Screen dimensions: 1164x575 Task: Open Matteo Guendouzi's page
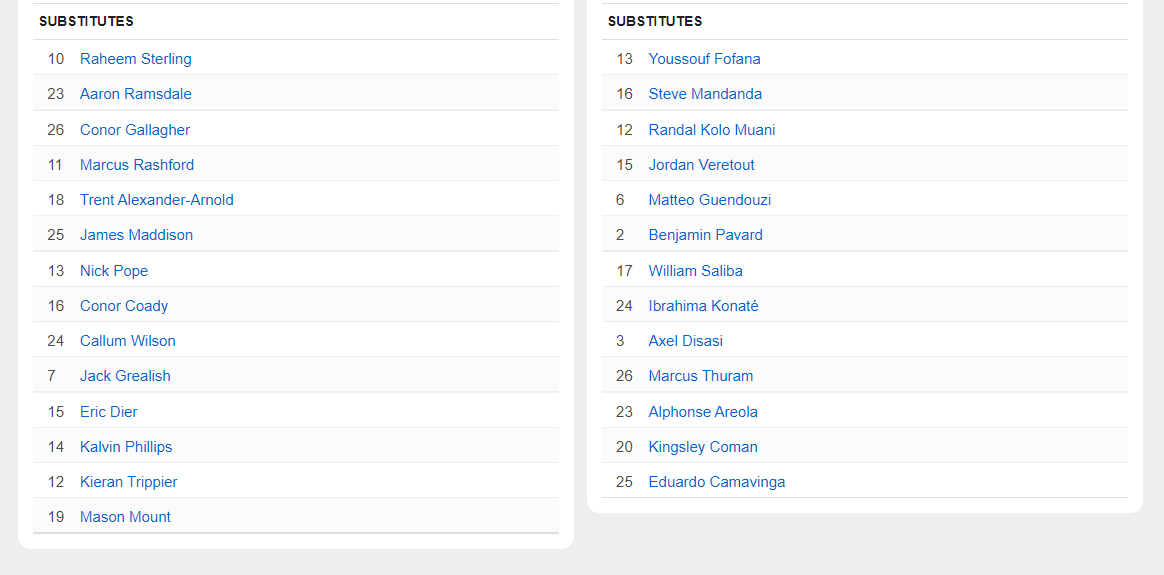point(709,200)
